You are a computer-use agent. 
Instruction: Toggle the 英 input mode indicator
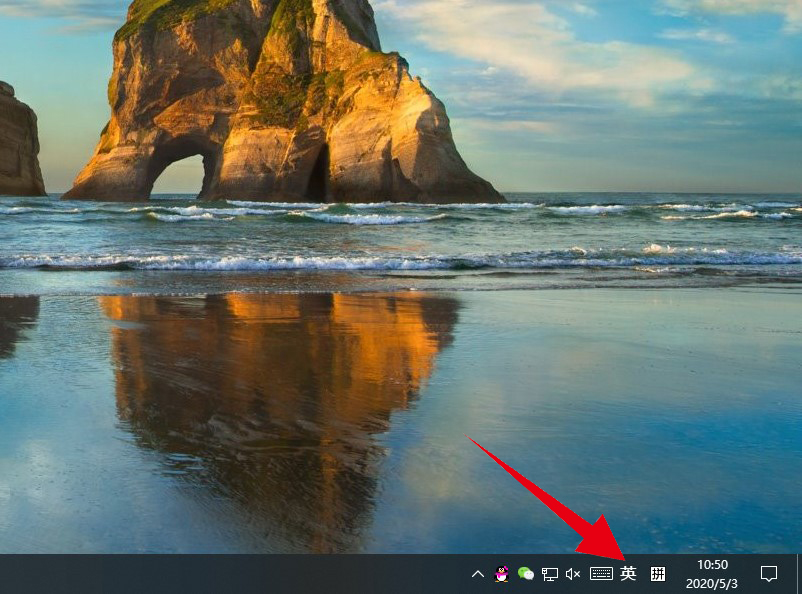point(628,574)
